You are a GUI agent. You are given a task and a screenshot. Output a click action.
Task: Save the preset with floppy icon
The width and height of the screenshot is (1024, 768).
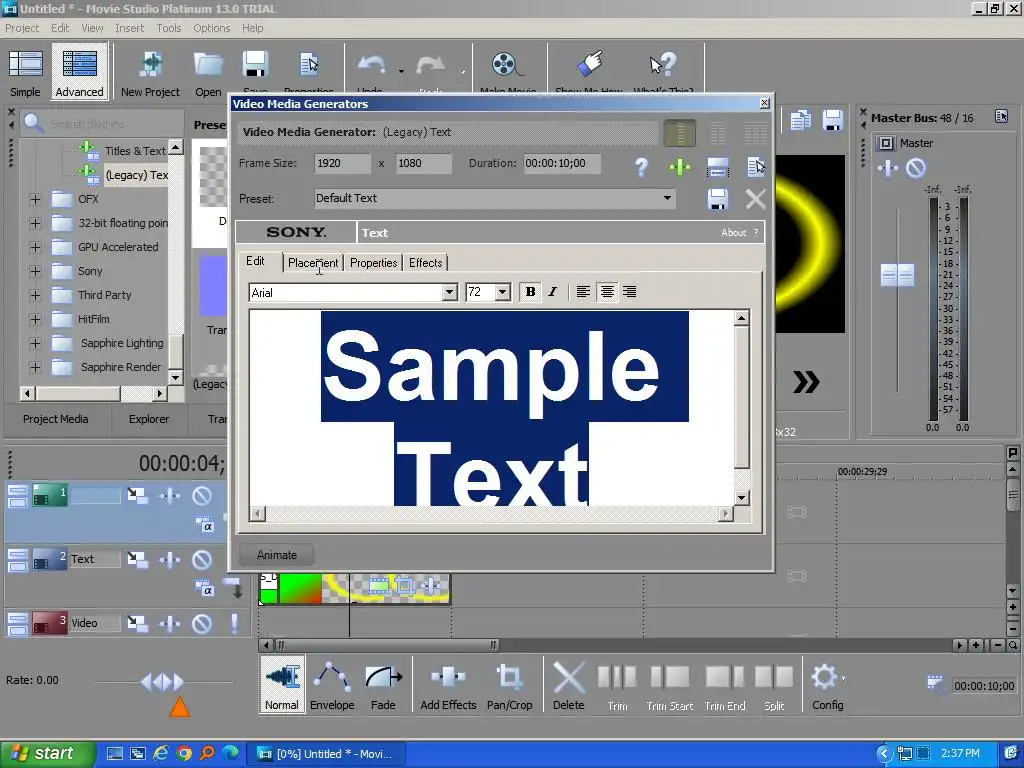pyautogui.click(x=718, y=199)
